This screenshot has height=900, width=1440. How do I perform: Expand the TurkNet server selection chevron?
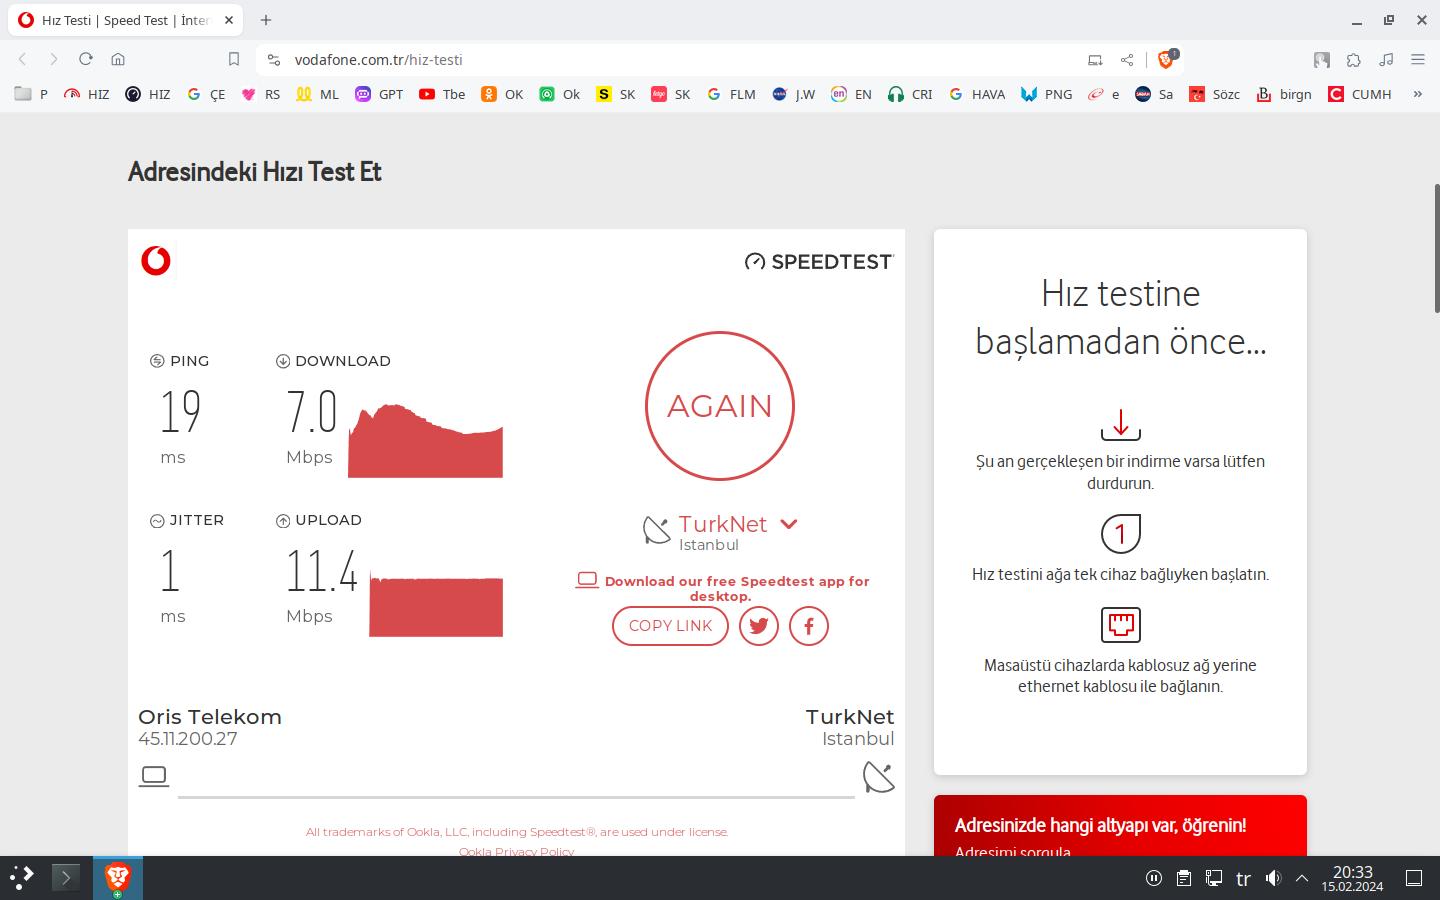(789, 524)
